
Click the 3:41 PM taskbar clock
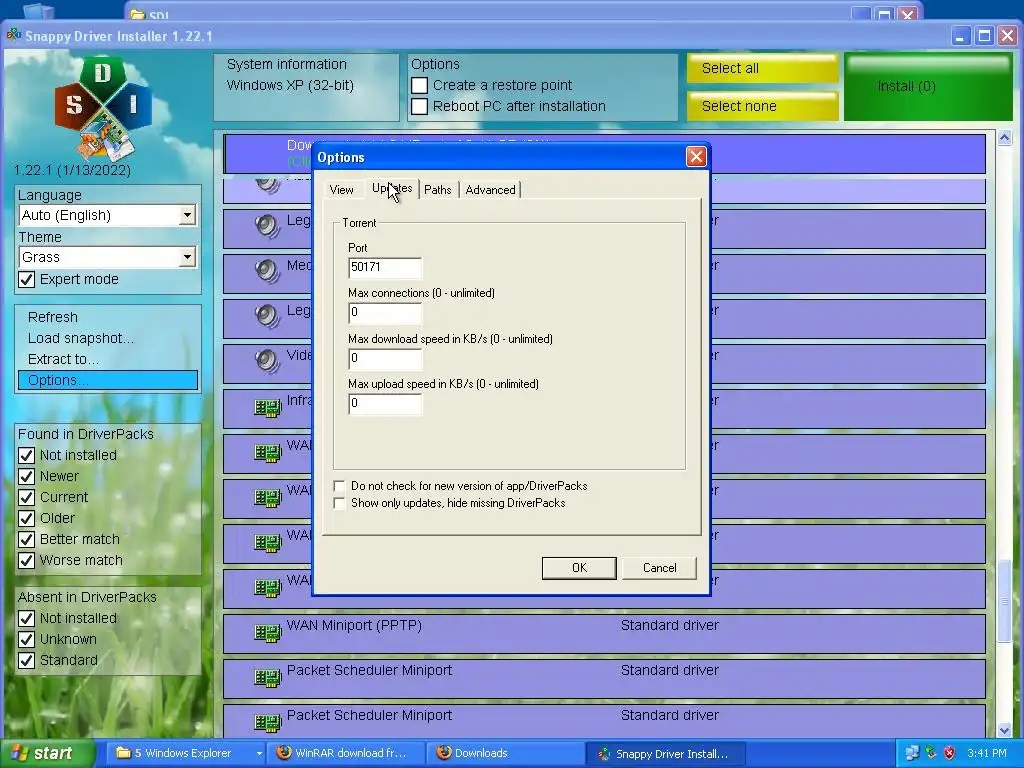[987, 753]
